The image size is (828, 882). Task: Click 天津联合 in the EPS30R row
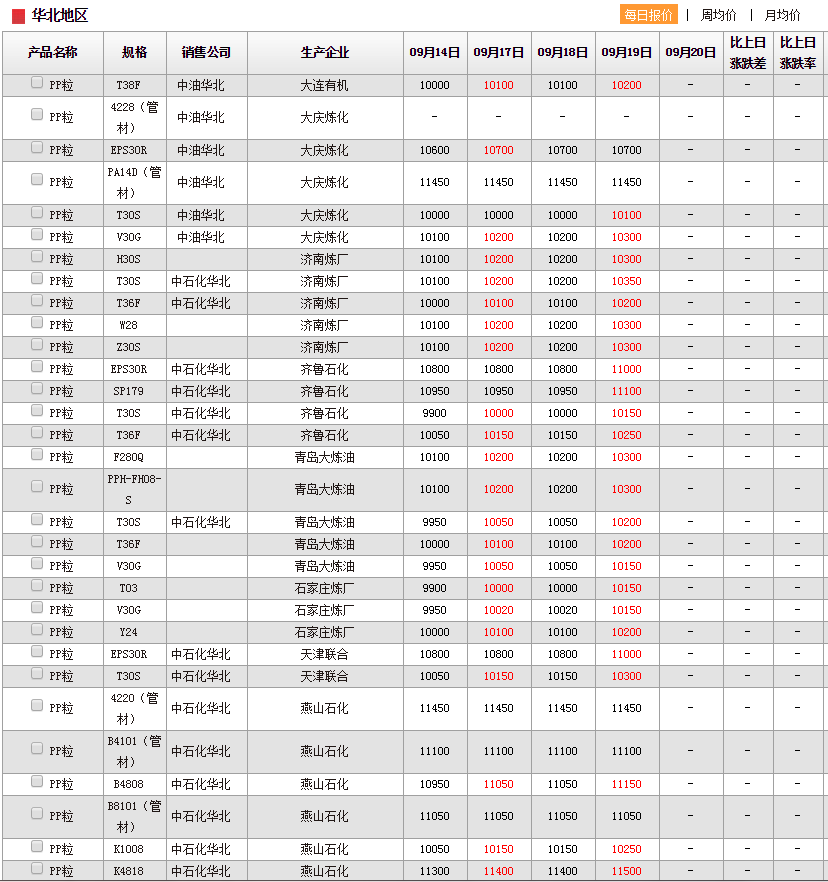(325, 654)
